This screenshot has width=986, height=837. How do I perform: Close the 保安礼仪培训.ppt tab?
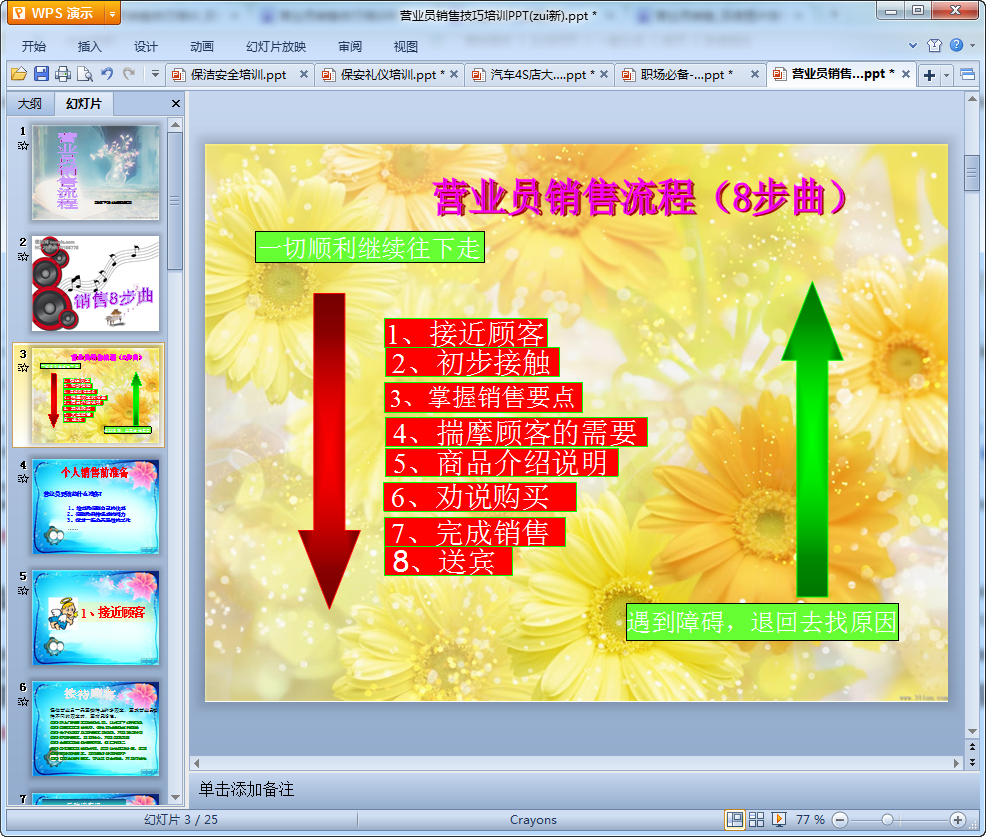pyautogui.click(x=454, y=74)
